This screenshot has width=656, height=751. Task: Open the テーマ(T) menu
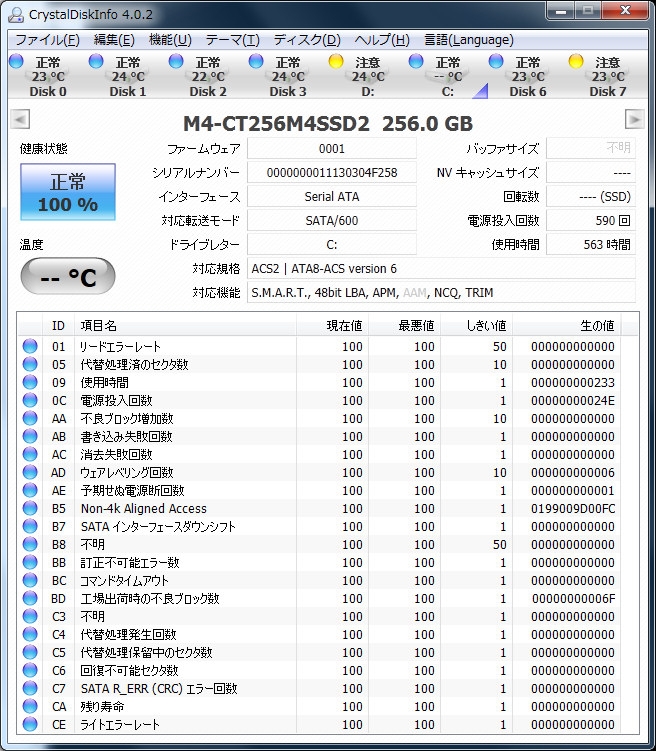(x=233, y=40)
